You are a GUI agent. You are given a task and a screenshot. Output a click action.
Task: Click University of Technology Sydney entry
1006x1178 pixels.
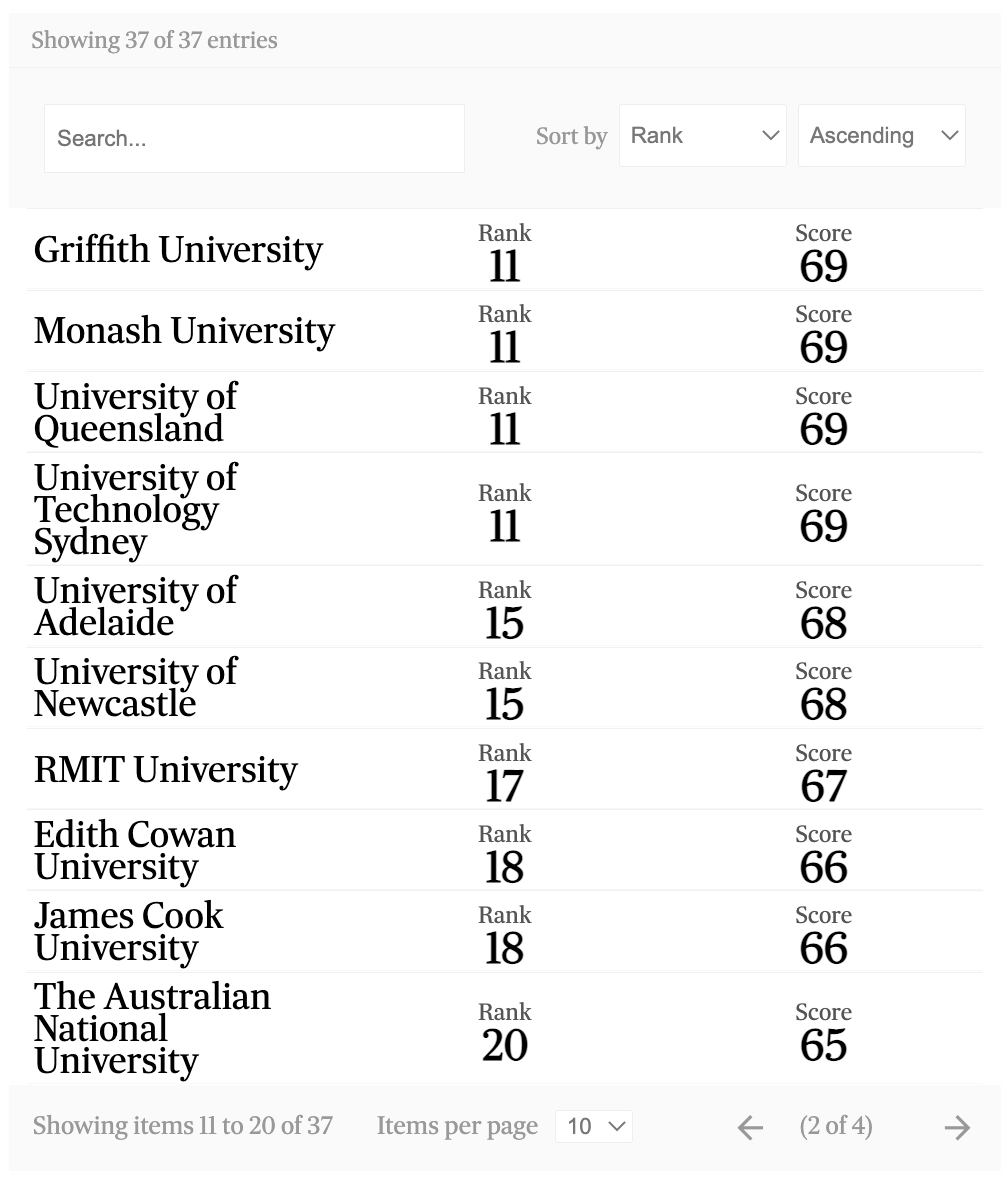click(135, 509)
